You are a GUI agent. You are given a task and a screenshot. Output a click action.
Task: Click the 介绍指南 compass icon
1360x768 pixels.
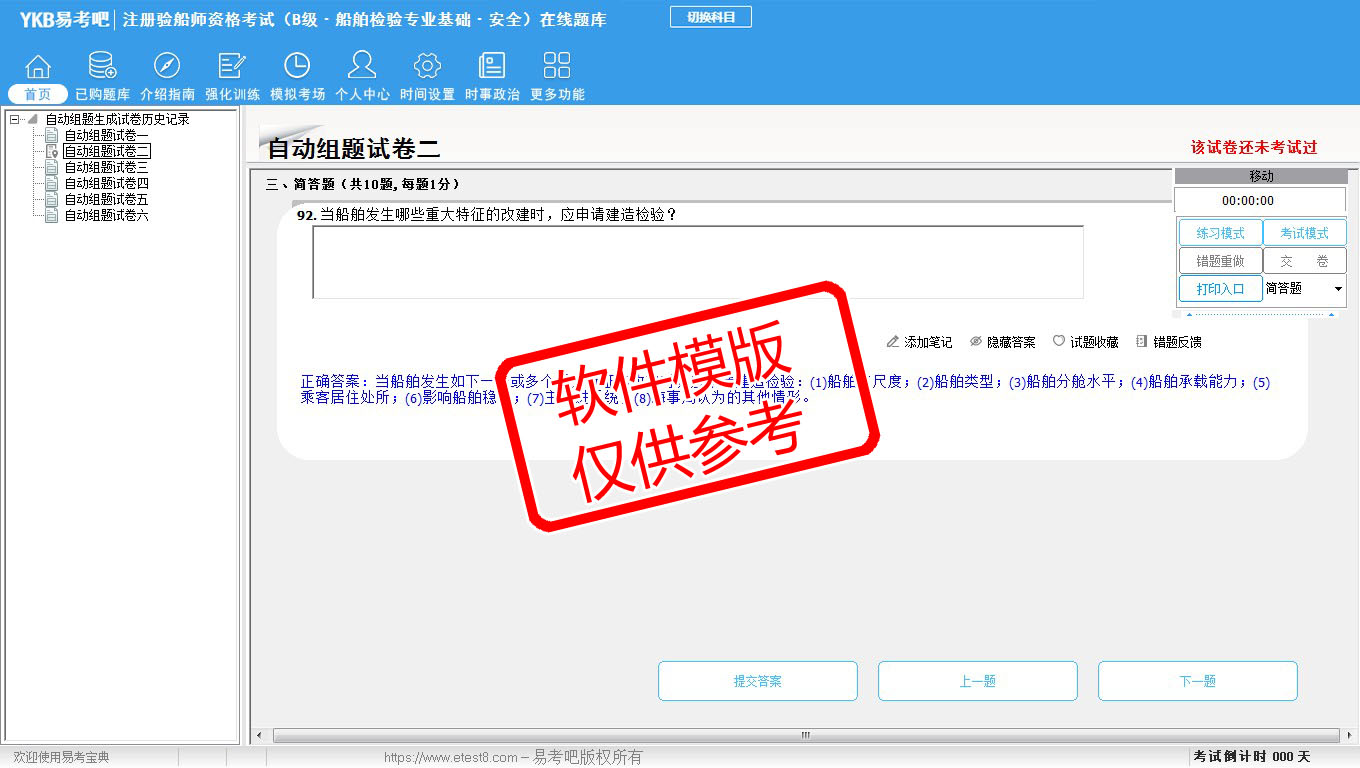[167, 67]
